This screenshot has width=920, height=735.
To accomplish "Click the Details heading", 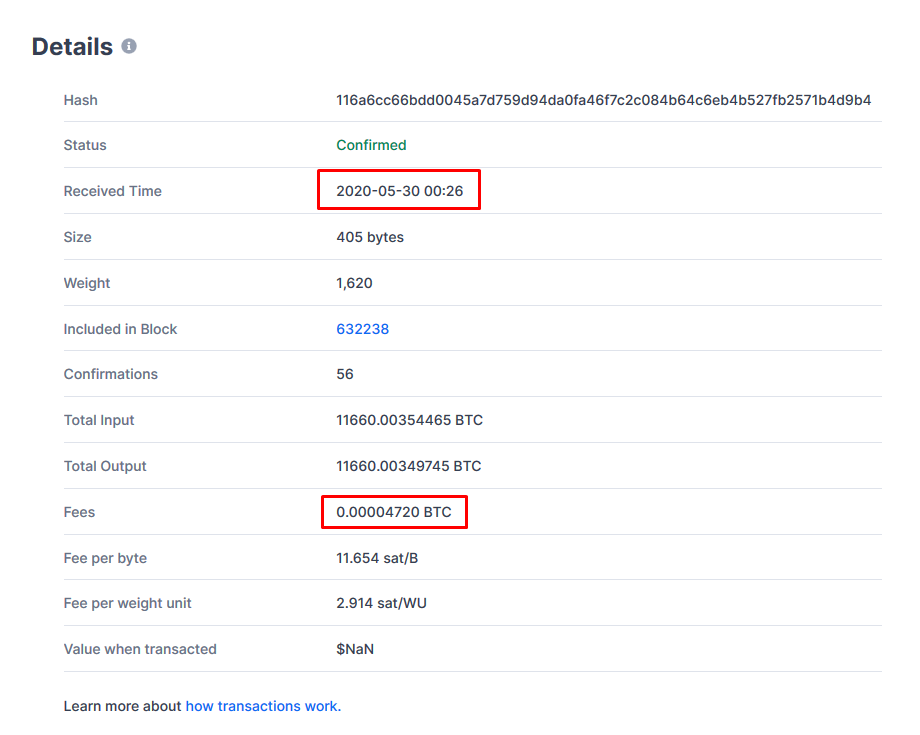I will (74, 45).
